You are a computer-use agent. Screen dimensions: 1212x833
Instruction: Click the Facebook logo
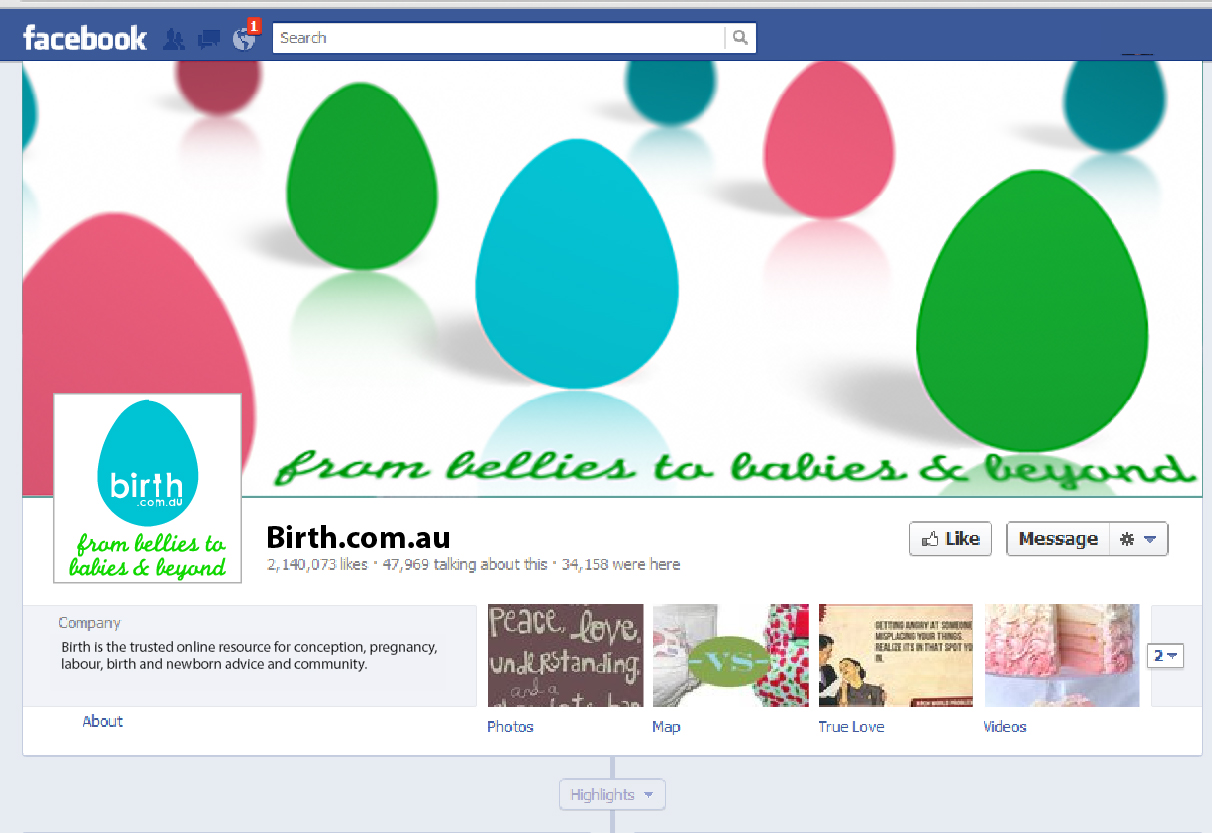(85, 39)
